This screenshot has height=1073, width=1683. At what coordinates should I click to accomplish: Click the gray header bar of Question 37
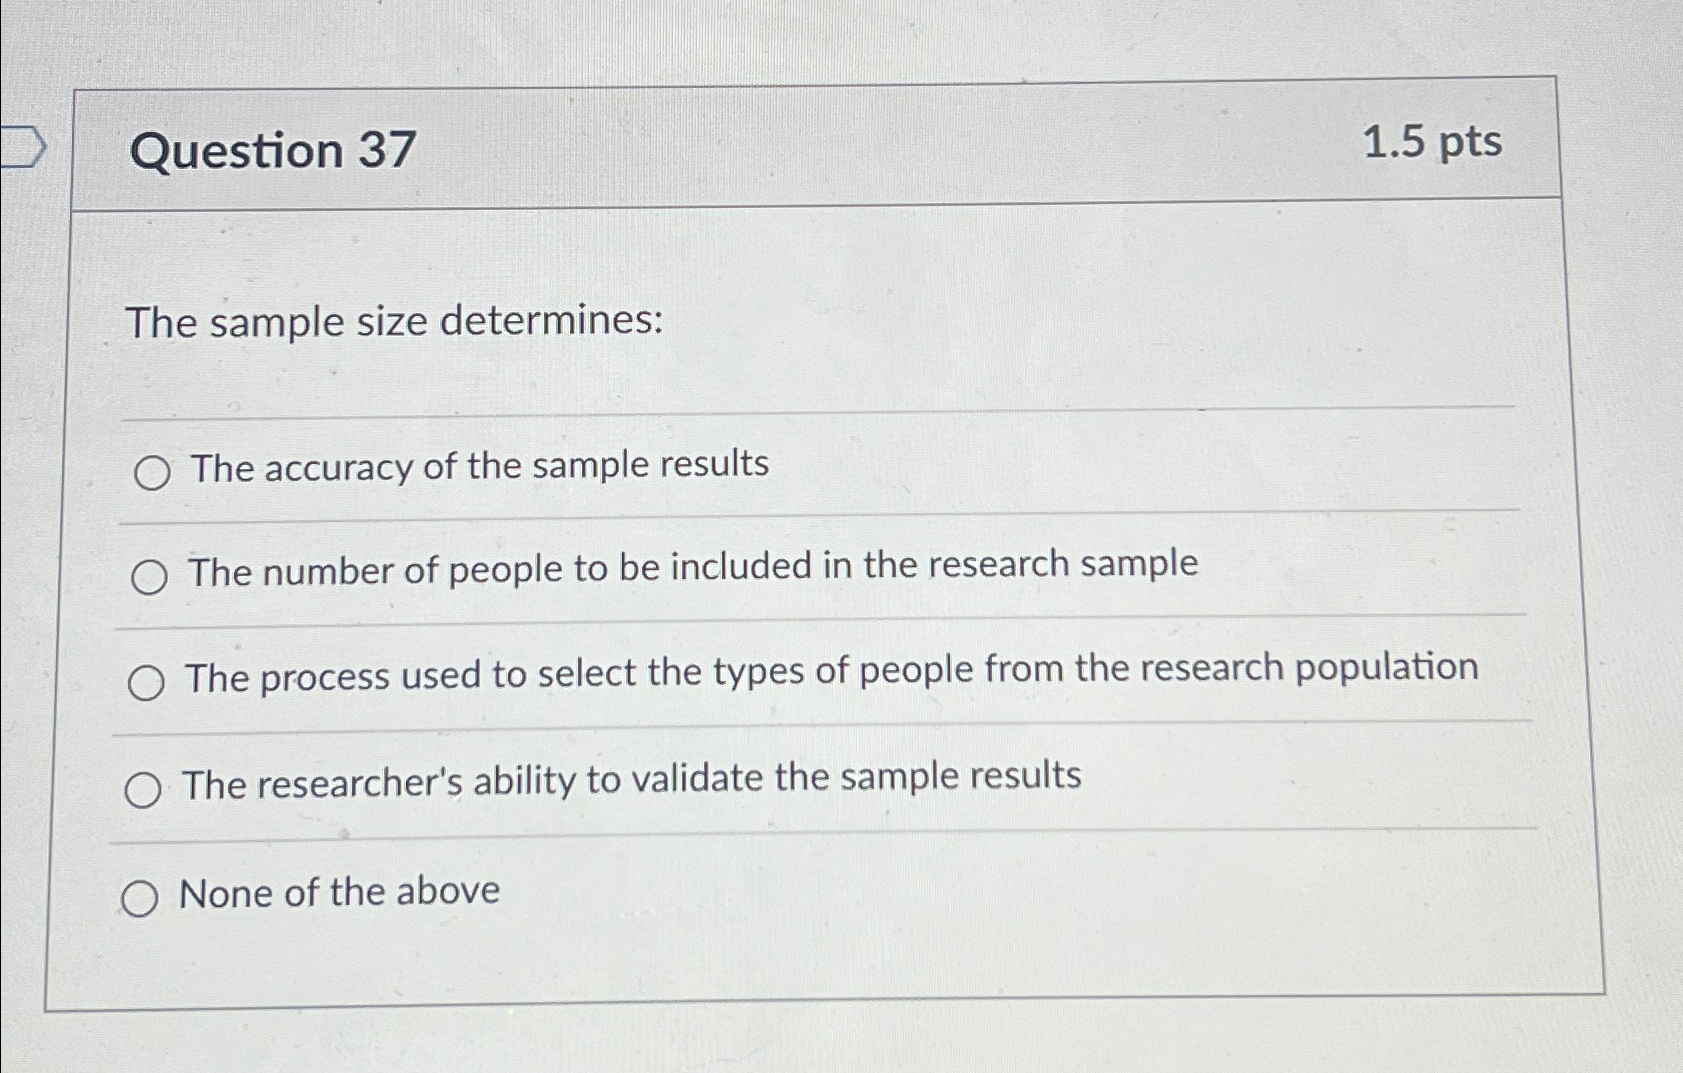click(800, 145)
